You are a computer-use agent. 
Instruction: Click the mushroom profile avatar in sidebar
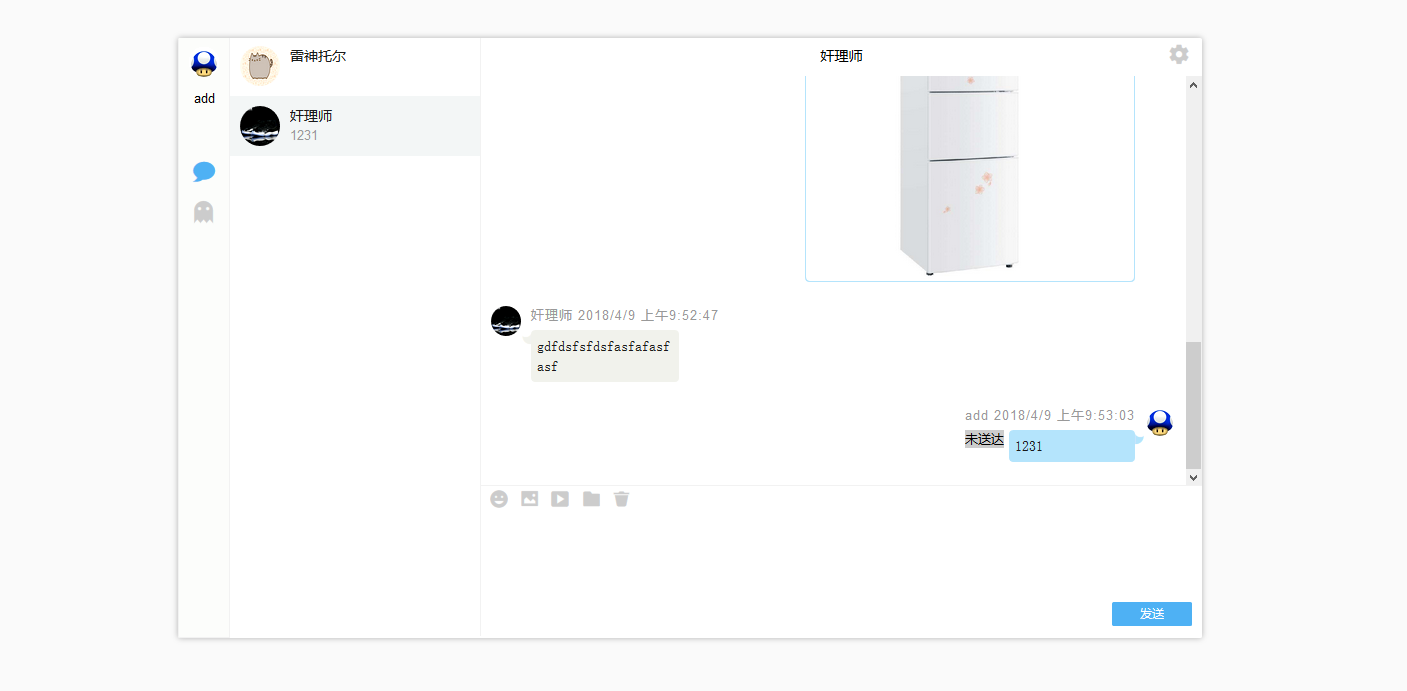tap(204, 64)
